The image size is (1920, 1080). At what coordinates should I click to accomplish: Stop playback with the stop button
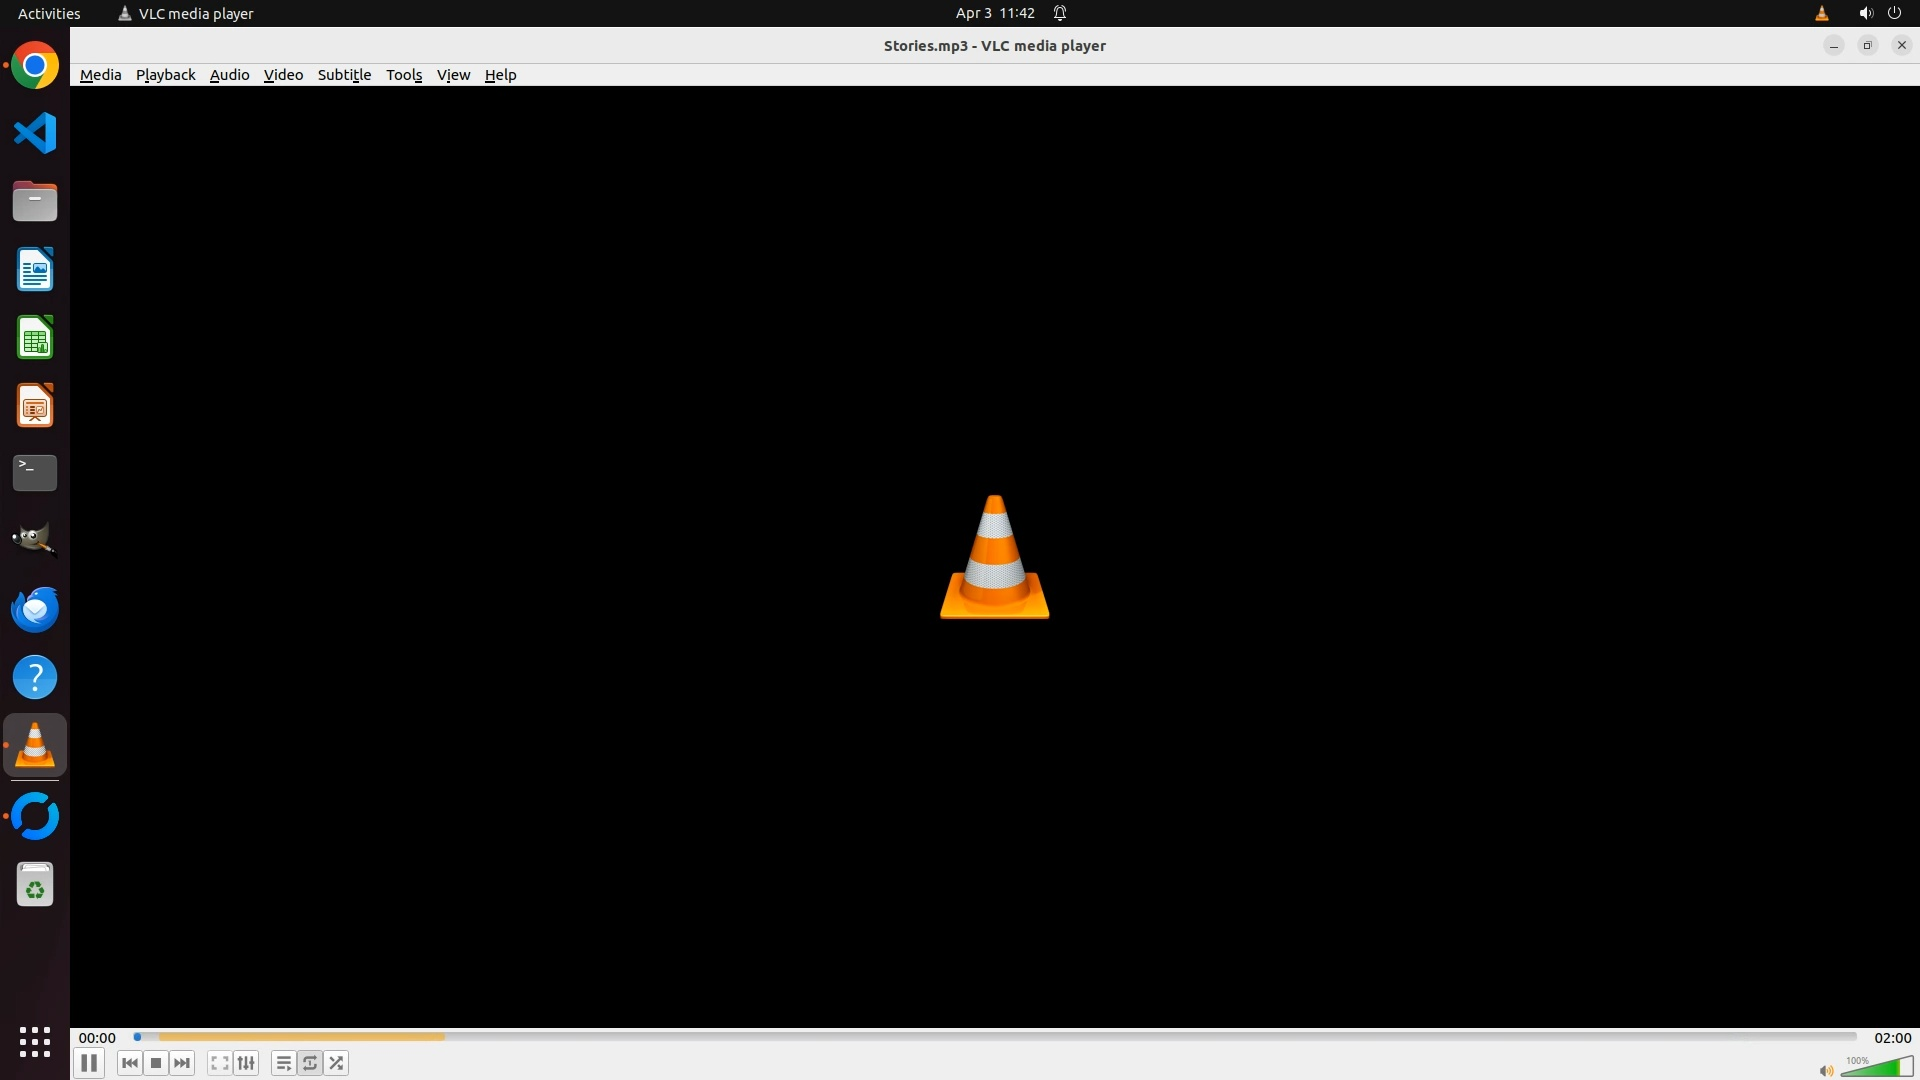[x=156, y=1063]
